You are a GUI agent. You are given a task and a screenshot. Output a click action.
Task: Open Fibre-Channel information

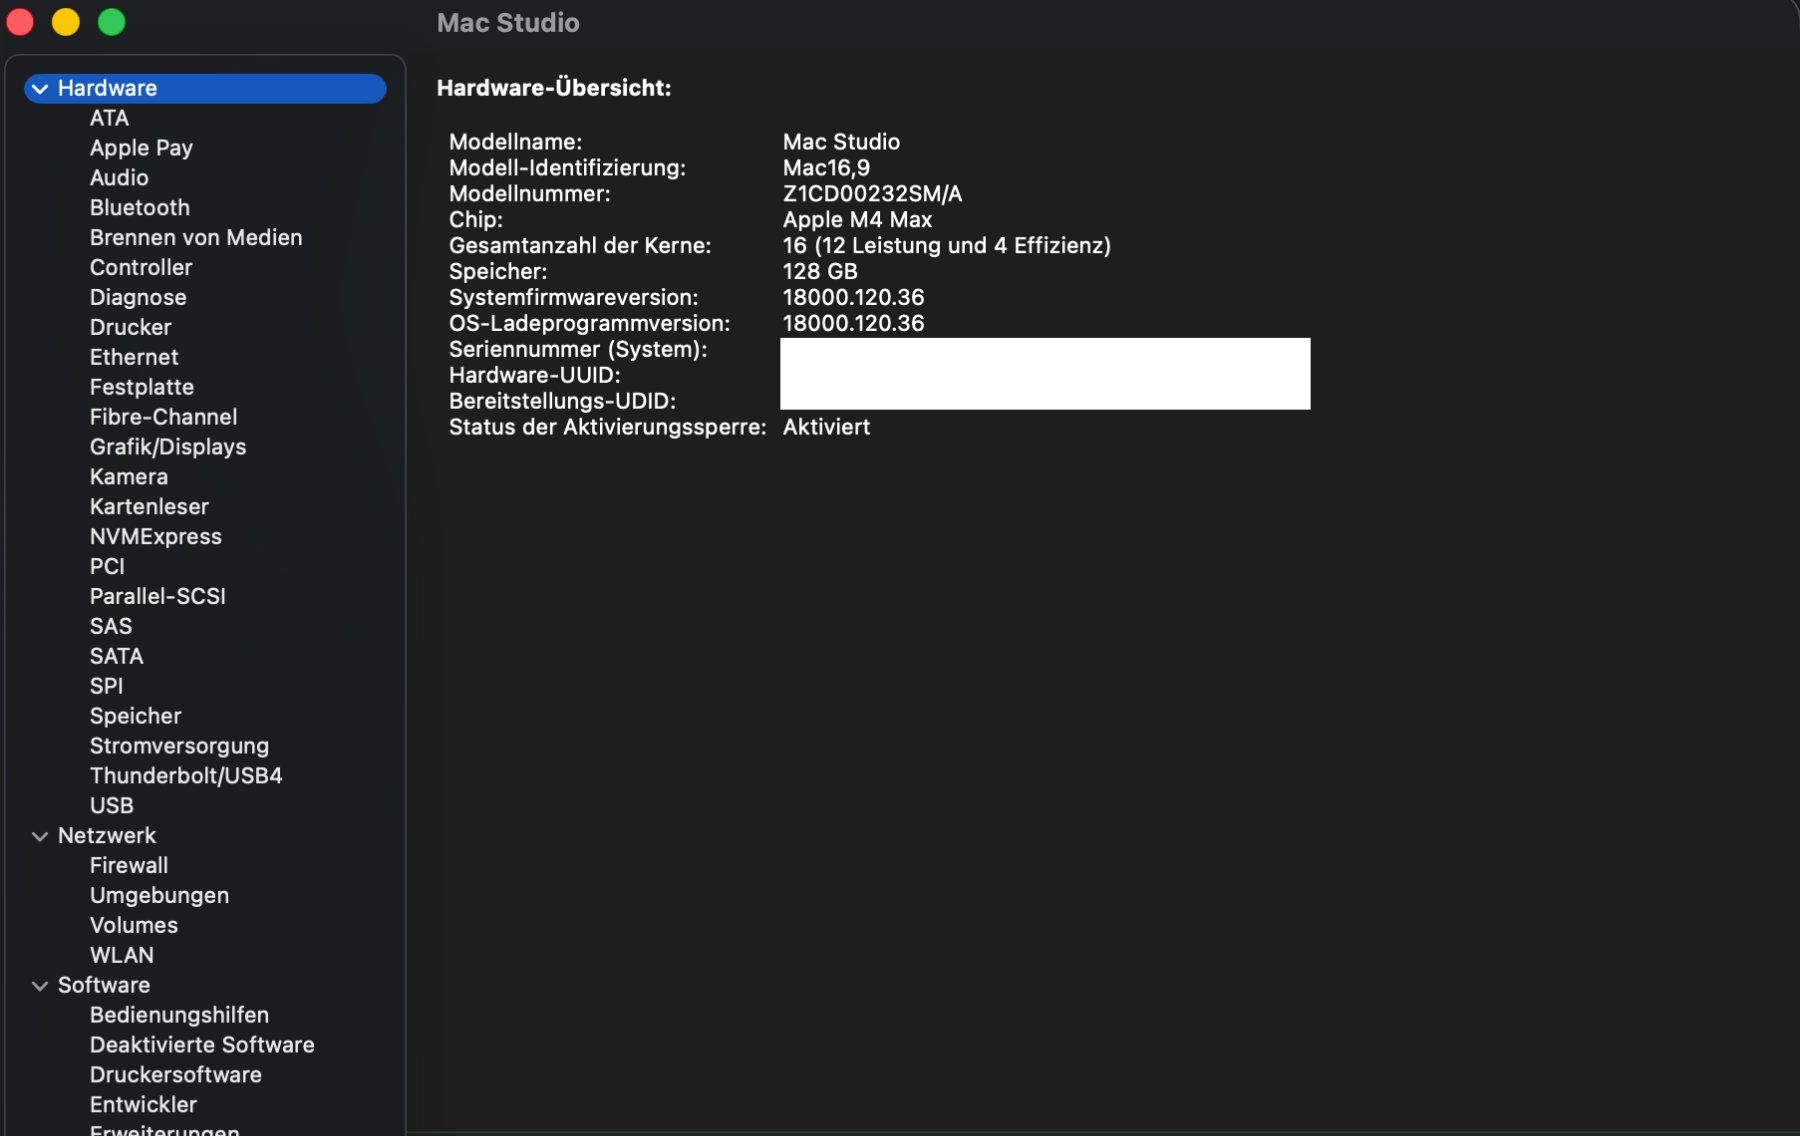[164, 417]
